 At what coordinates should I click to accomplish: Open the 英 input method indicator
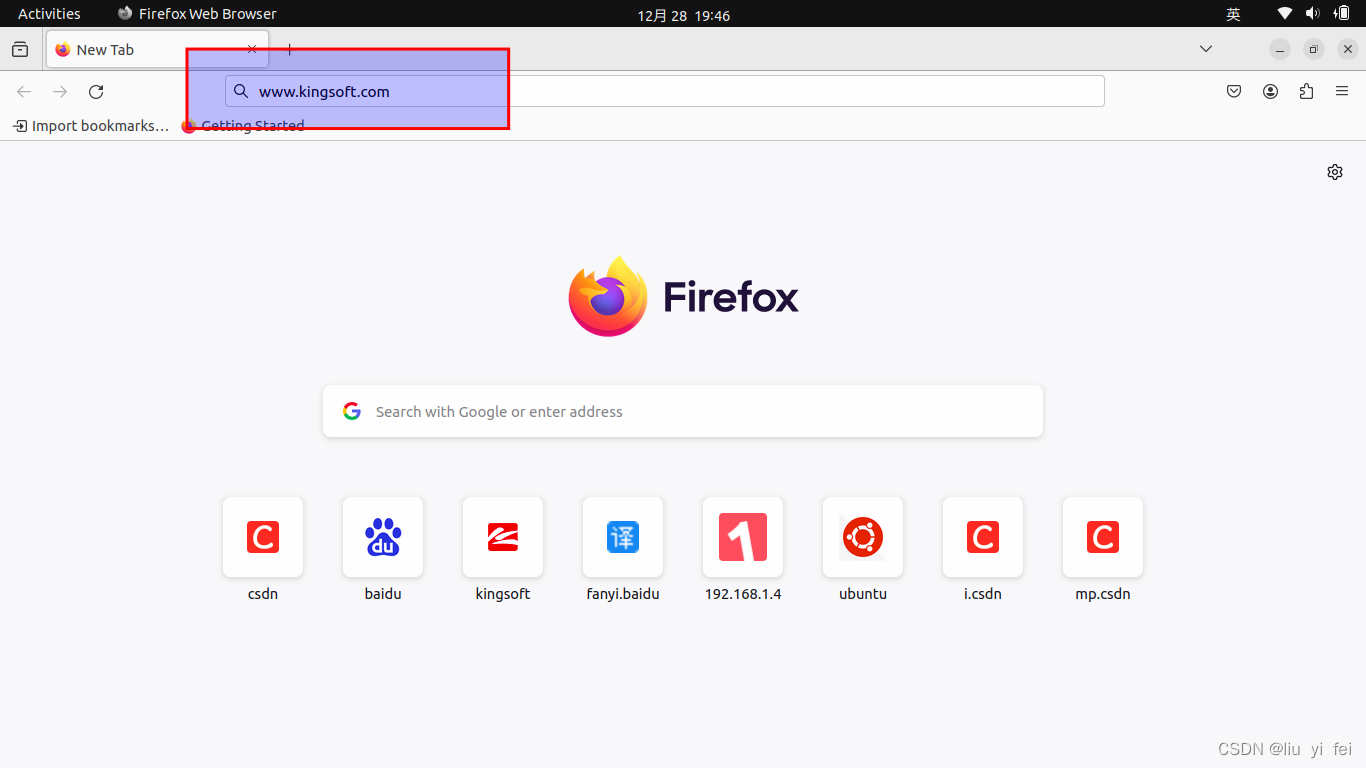pos(1234,14)
